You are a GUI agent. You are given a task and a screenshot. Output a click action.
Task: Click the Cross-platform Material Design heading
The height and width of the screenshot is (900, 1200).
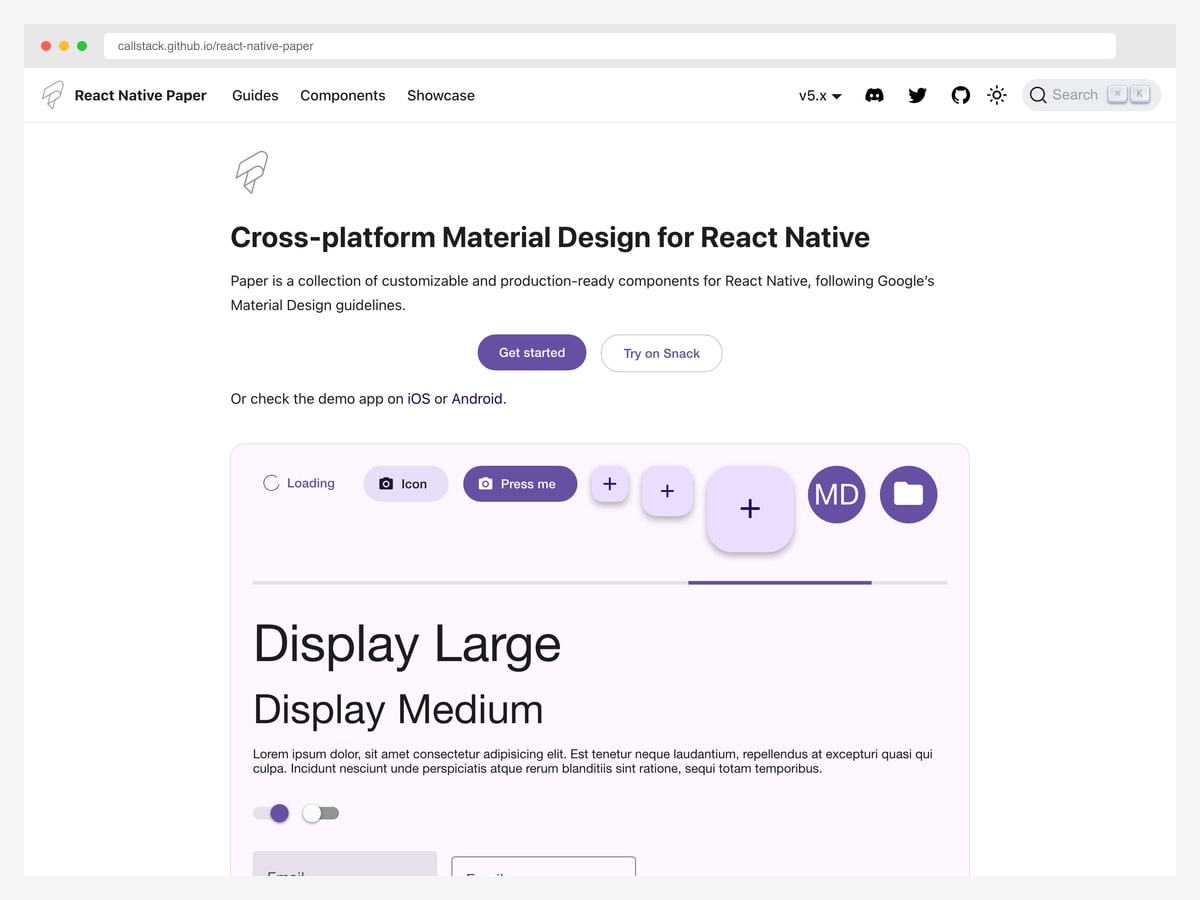click(550, 237)
